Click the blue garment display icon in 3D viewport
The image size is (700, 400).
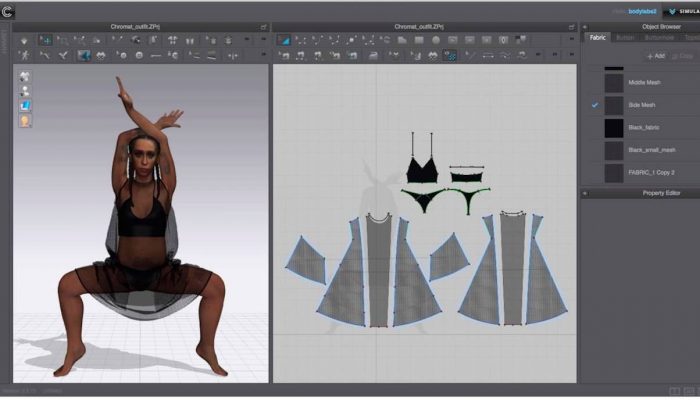[25, 105]
